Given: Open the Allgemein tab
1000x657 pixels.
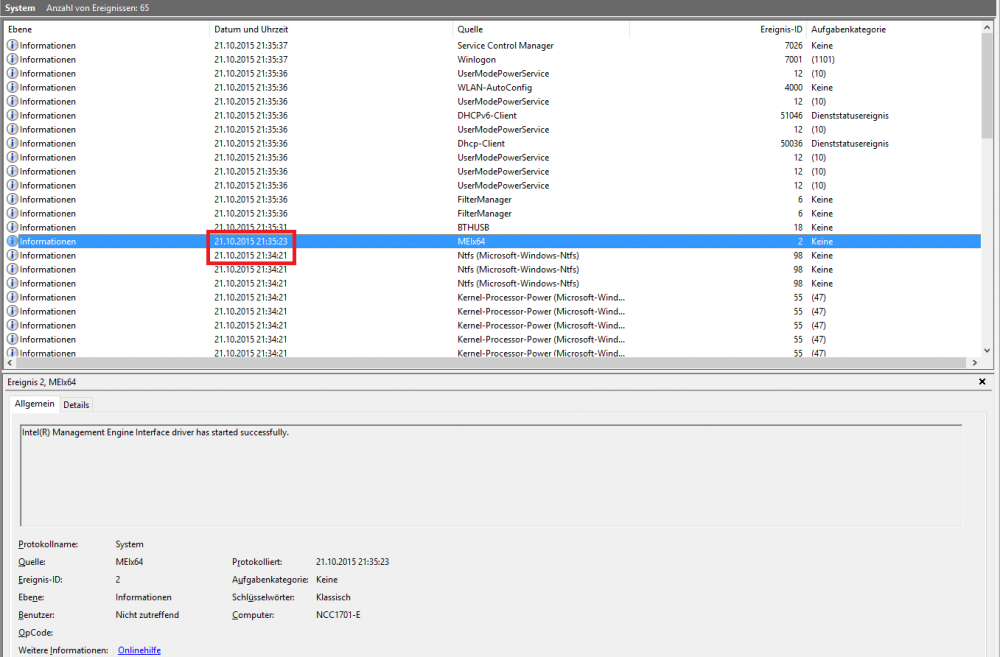Looking at the screenshot, I should tap(34, 404).
